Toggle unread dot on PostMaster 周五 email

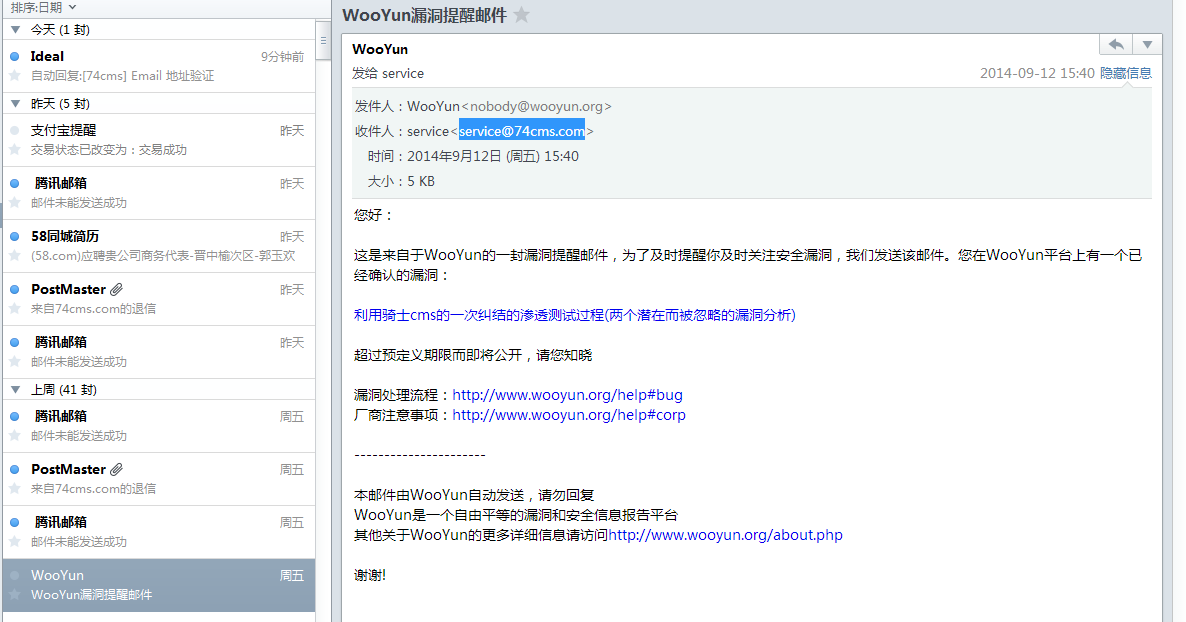point(14,469)
